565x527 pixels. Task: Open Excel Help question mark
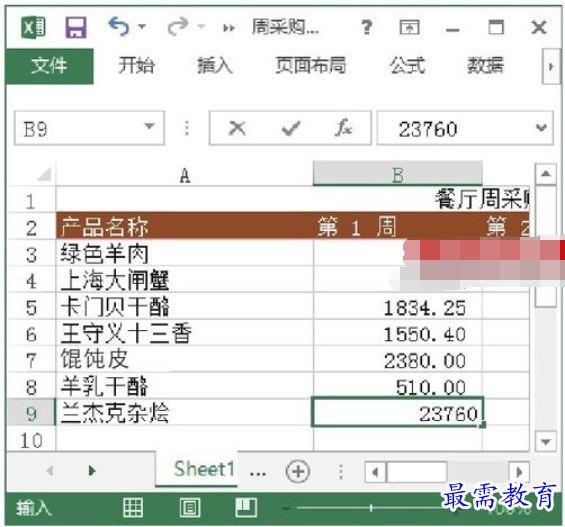point(367,27)
